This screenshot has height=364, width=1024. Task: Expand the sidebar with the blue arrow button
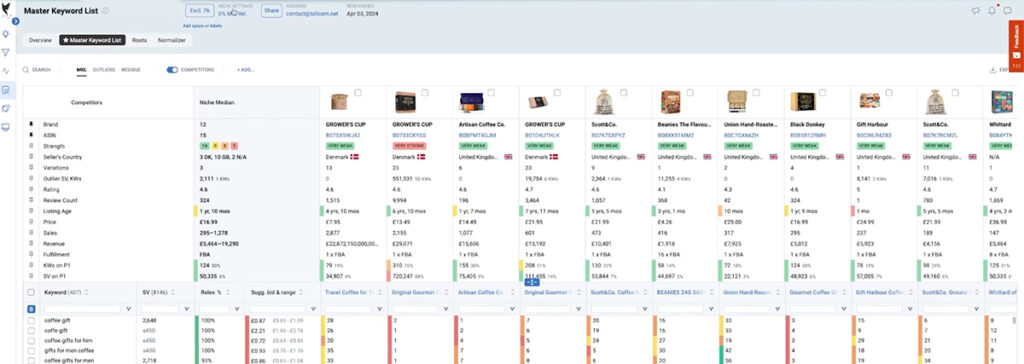click(x=16, y=21)
